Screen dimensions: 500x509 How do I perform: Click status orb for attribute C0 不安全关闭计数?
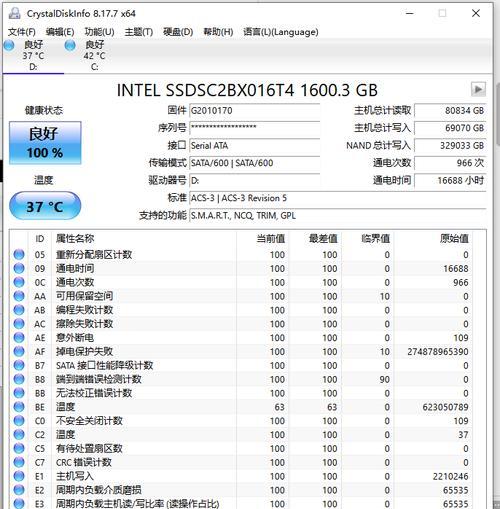19,421
